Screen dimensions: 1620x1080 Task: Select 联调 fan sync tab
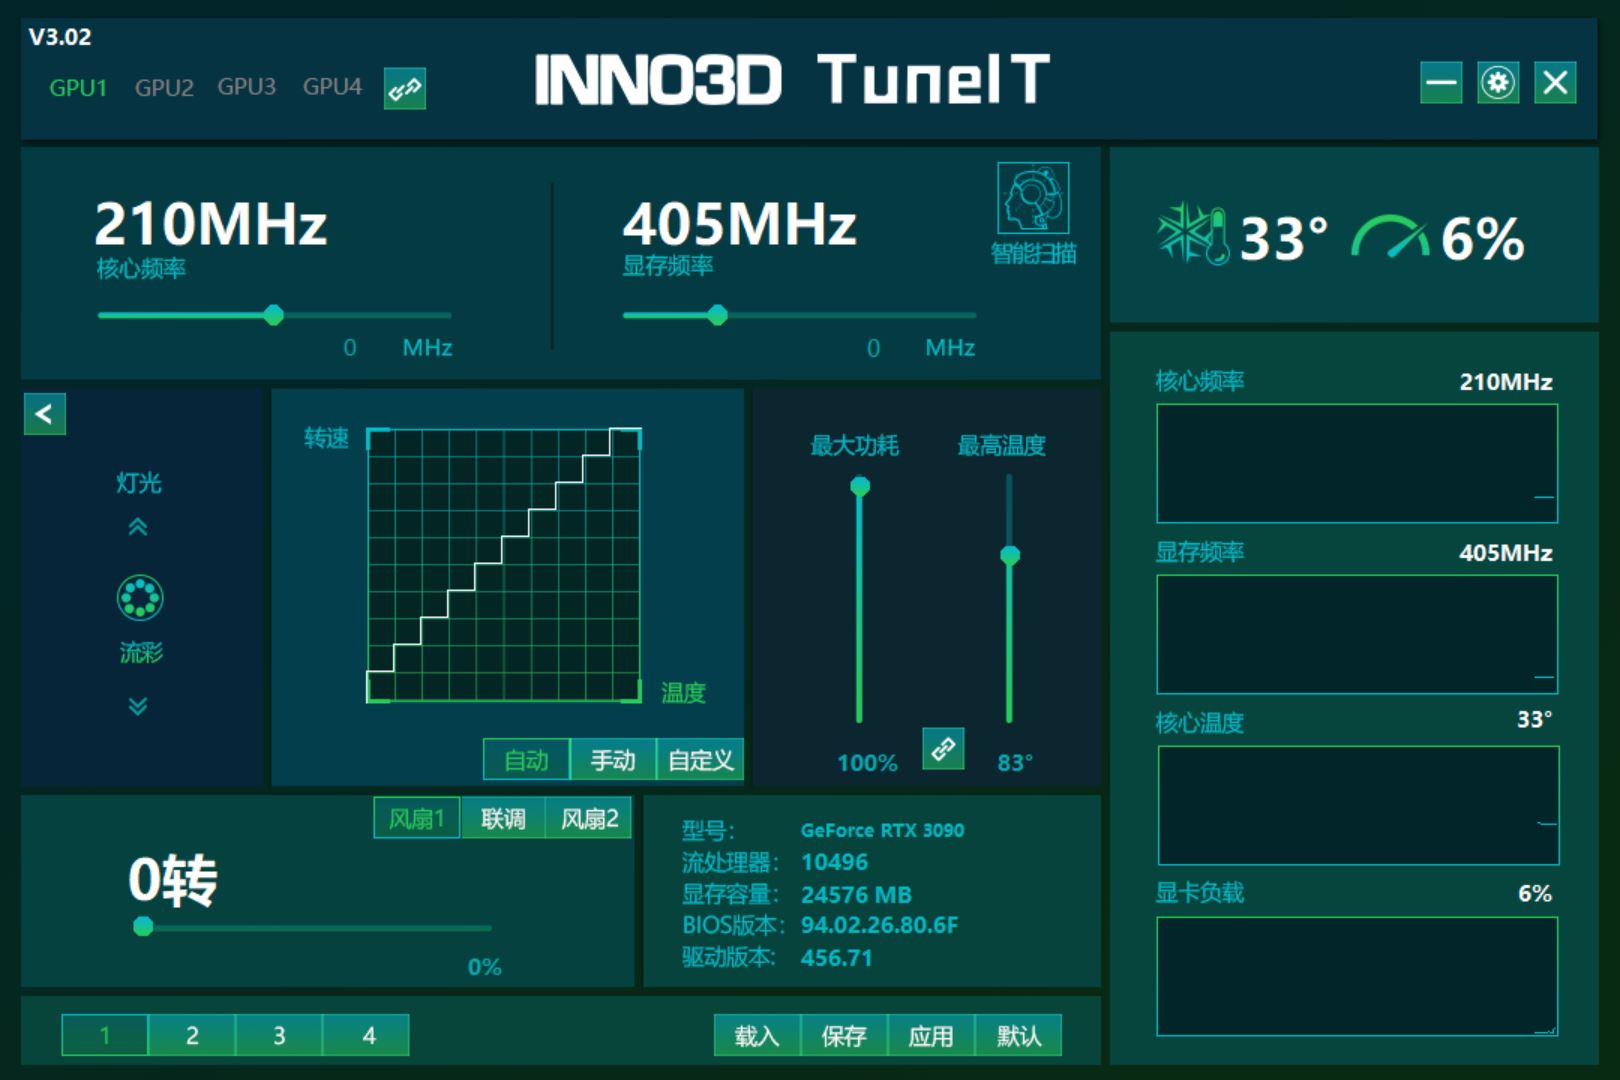pos(503,818)
